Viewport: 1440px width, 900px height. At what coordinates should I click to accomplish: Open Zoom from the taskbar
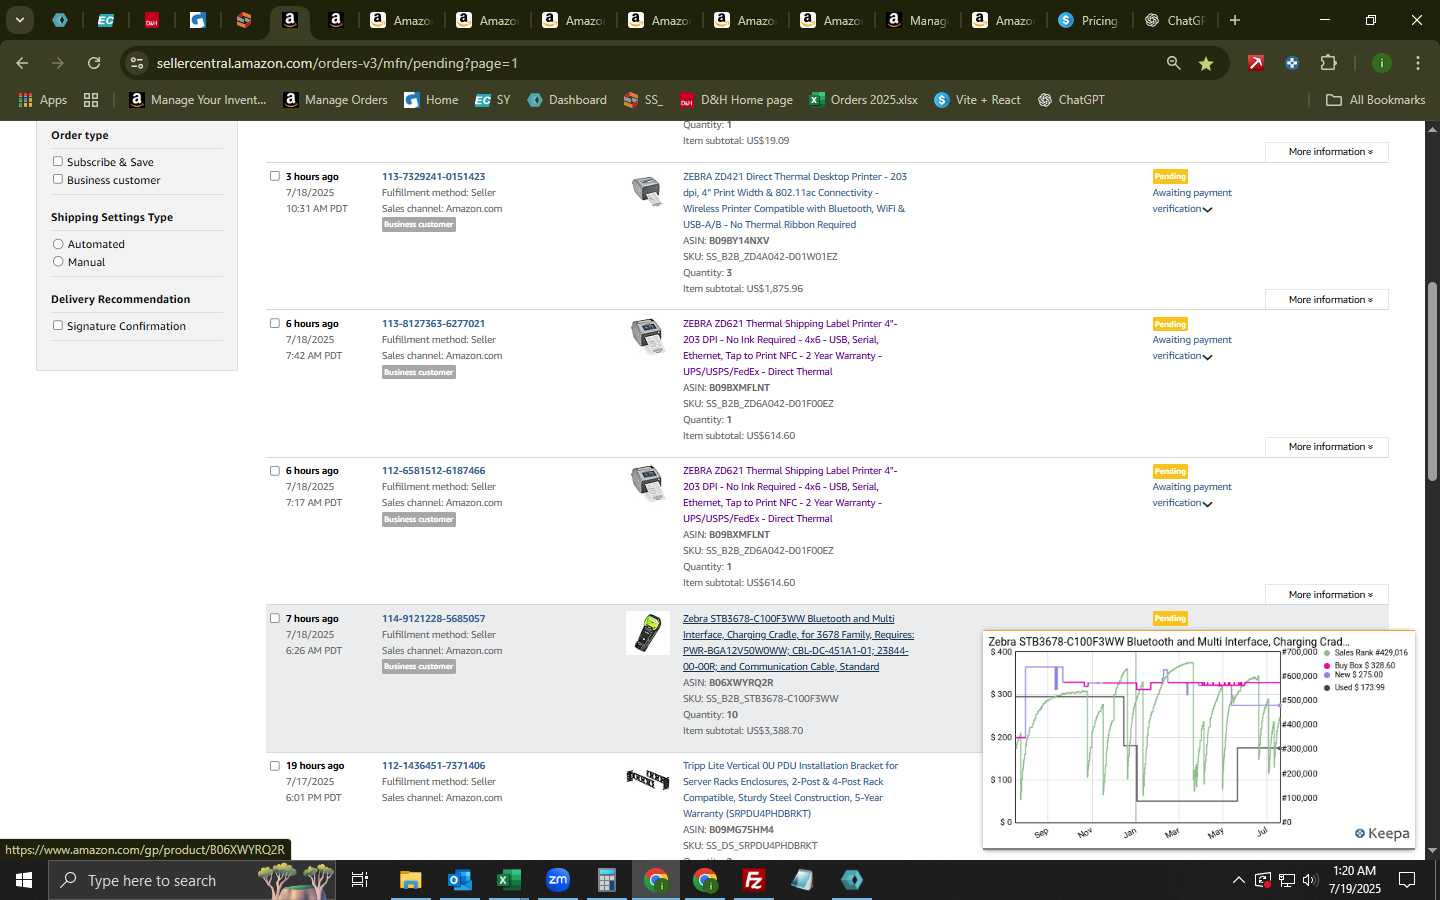pos(558,880)
